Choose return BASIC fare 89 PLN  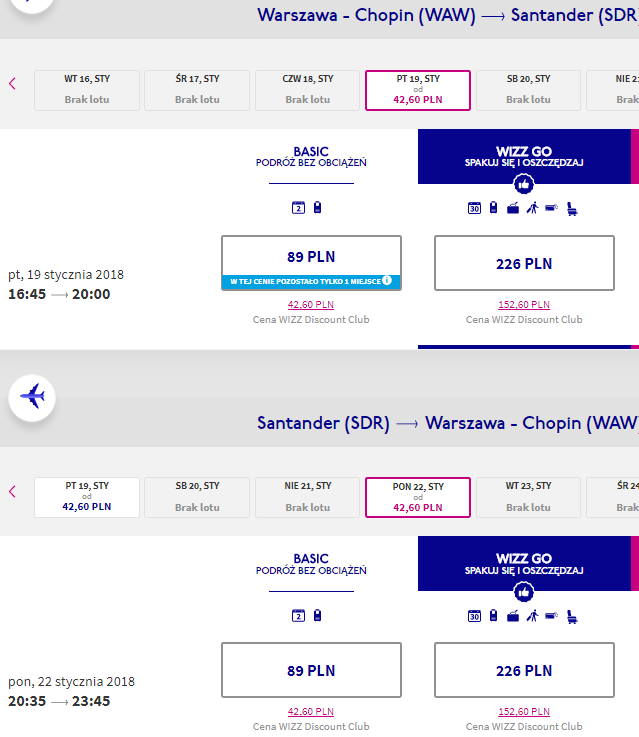311,670
